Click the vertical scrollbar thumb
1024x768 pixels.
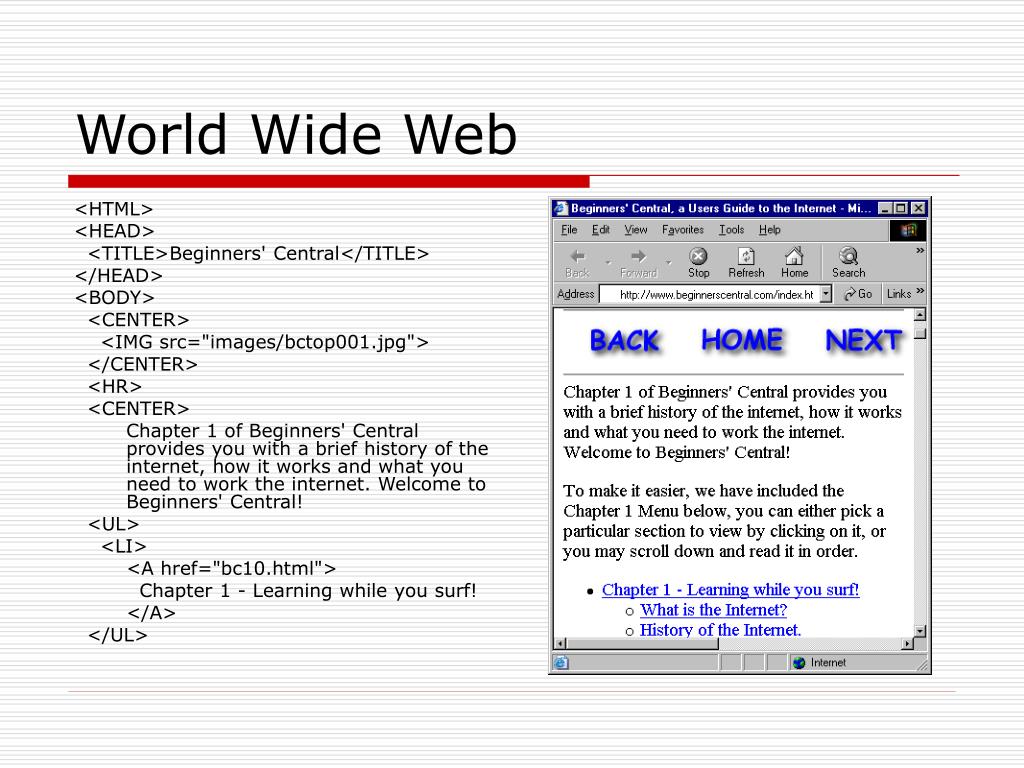pos(920,334)
